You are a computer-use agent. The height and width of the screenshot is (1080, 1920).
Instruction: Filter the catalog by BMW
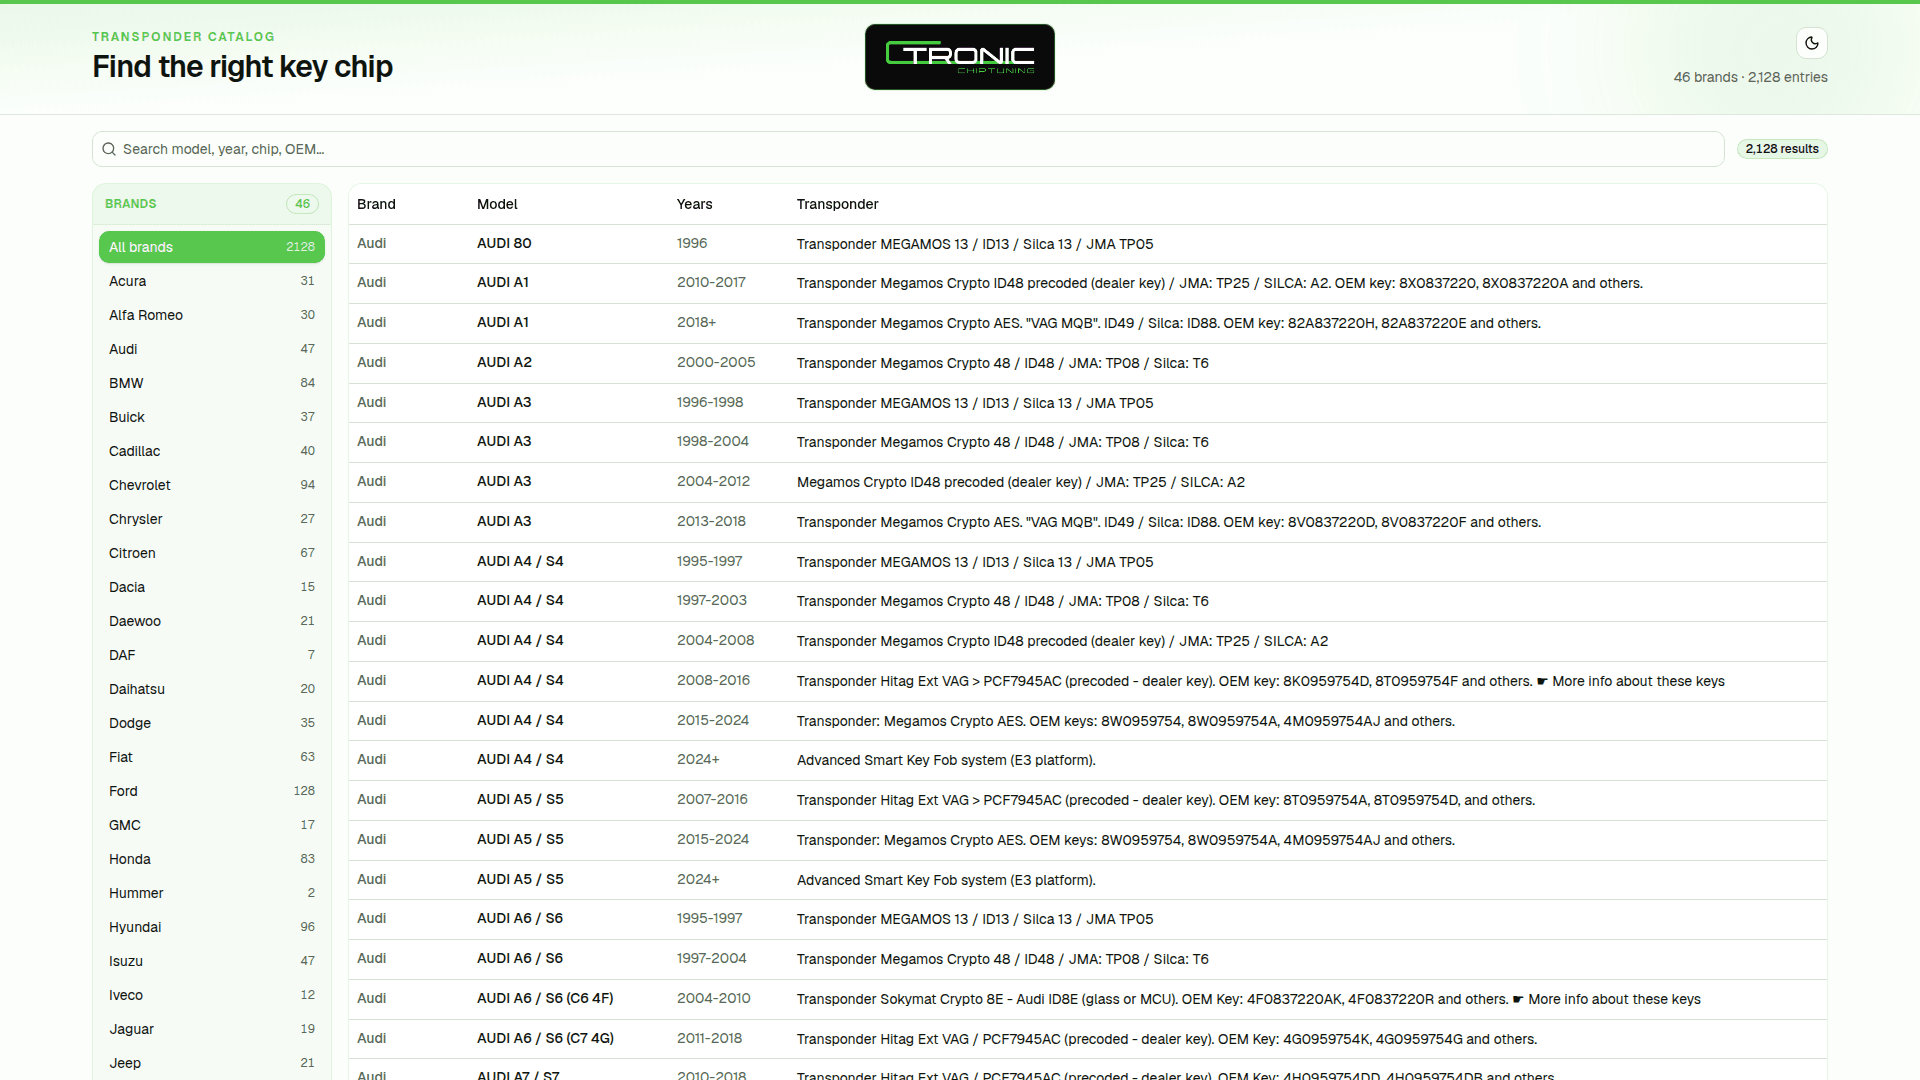pos(212,383)
